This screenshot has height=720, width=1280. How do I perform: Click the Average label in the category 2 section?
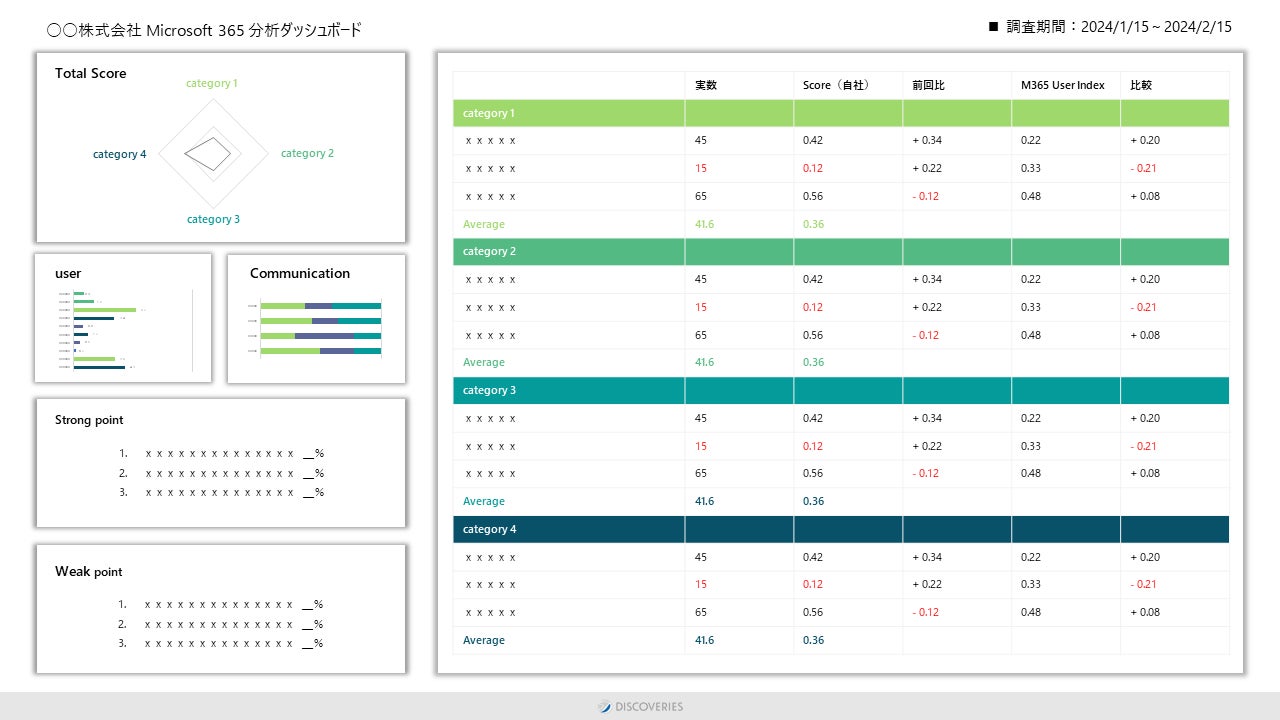point(484,362)
